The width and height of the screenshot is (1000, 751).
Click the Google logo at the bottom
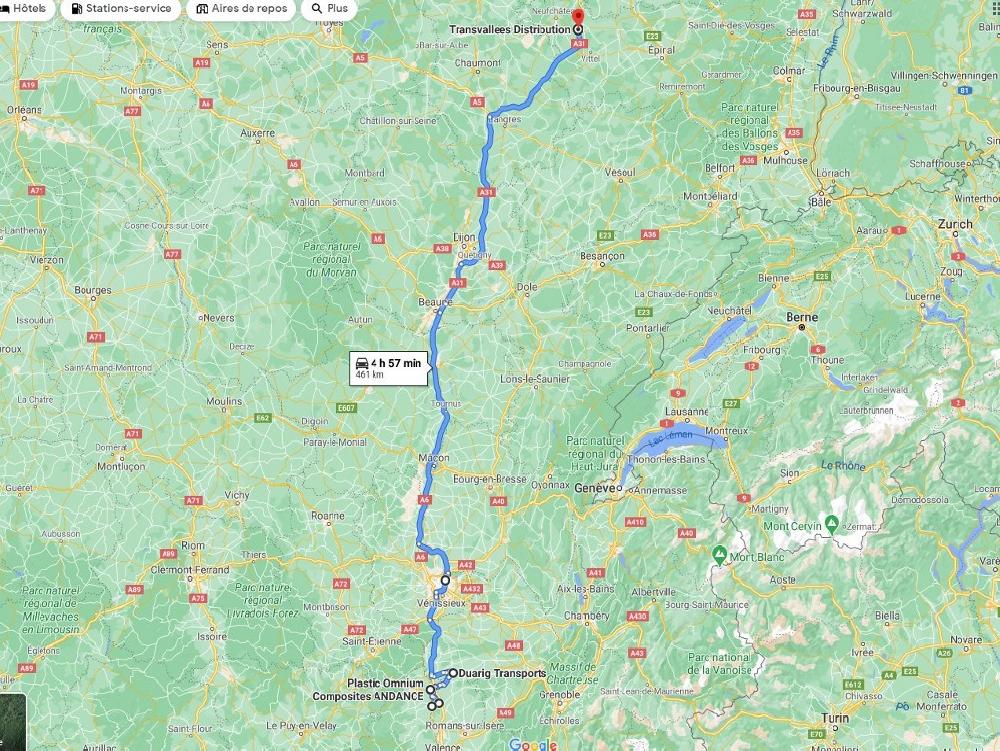[533, 745]
